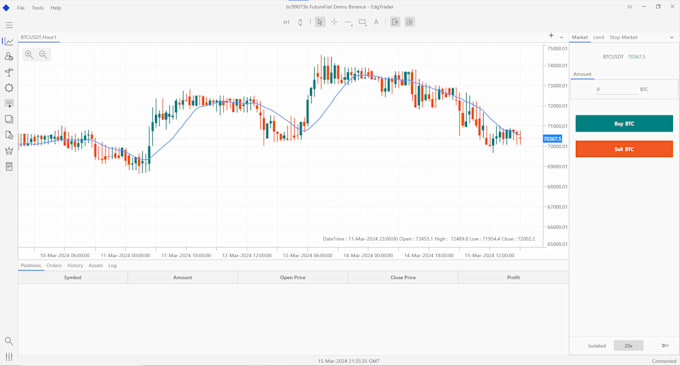Toggle the second panel view toolbar button
Screen dimensions: 680x366
point(410,22)
